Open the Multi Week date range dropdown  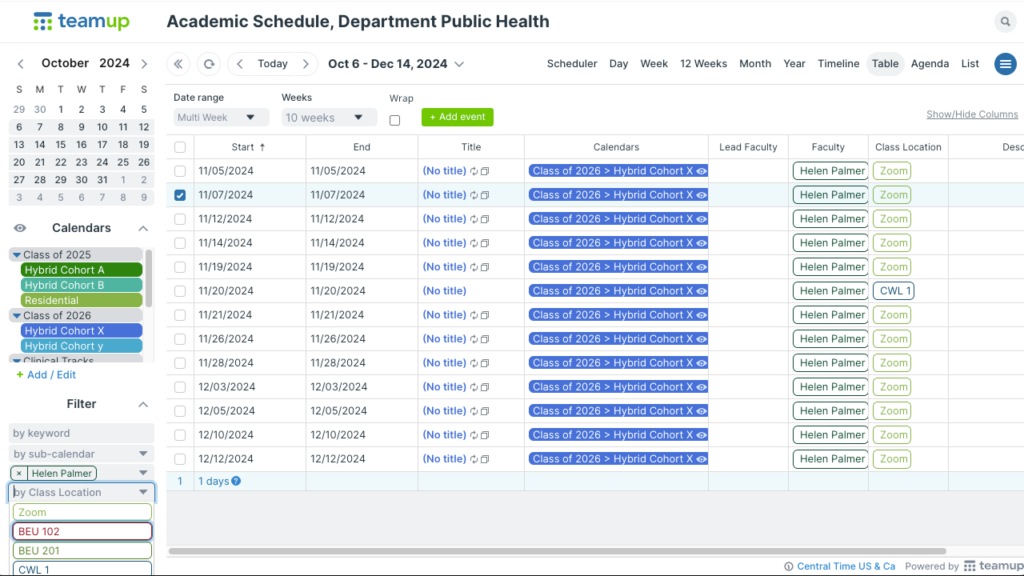pos(221,118)
